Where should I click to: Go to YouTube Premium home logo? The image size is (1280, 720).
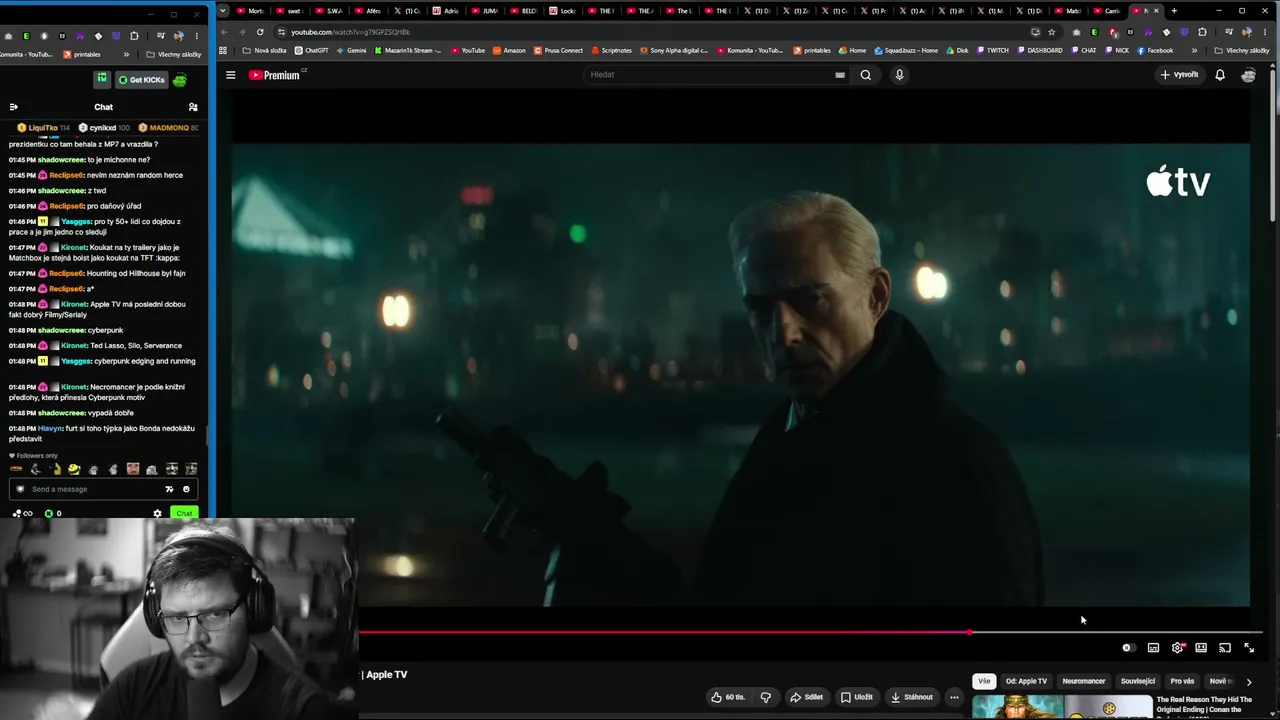[x=274, y=75]
